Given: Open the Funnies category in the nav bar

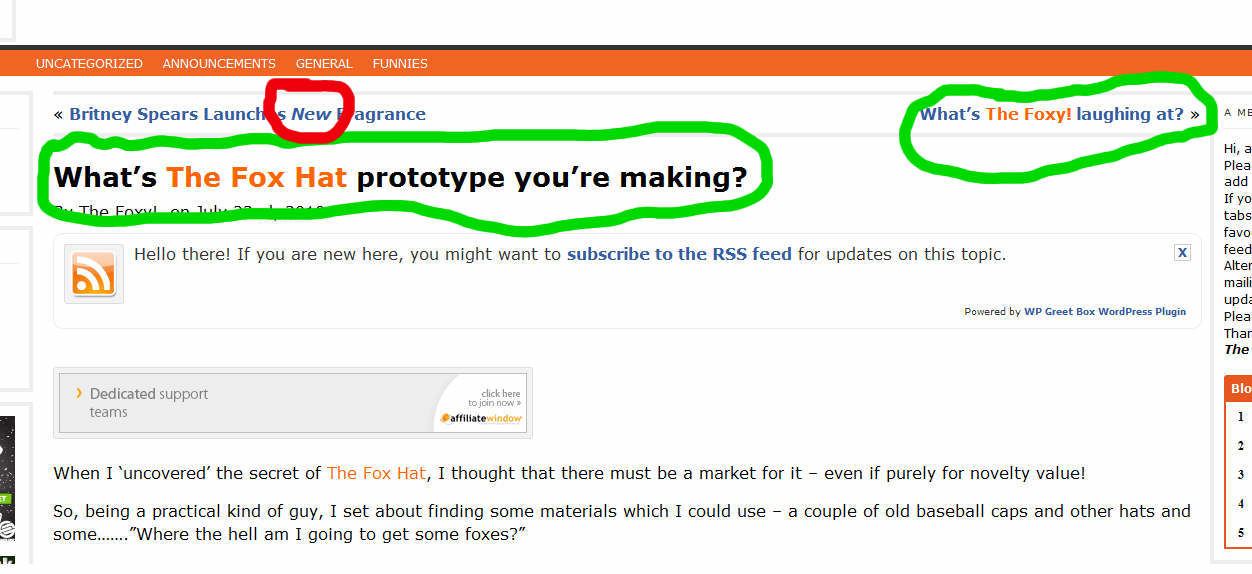Looking at the screenshot, I should 400,63.
